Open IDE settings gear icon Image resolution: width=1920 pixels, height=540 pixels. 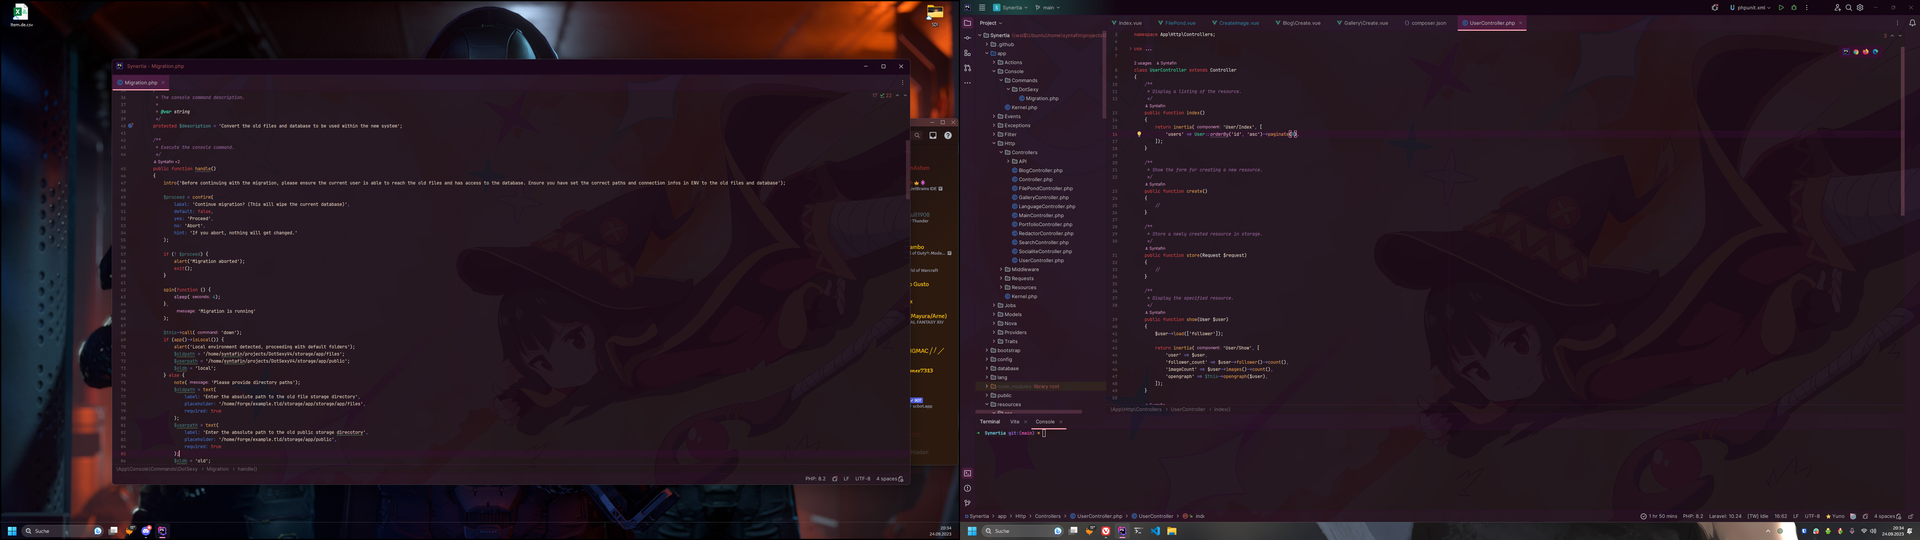(x=1860, y=8)
